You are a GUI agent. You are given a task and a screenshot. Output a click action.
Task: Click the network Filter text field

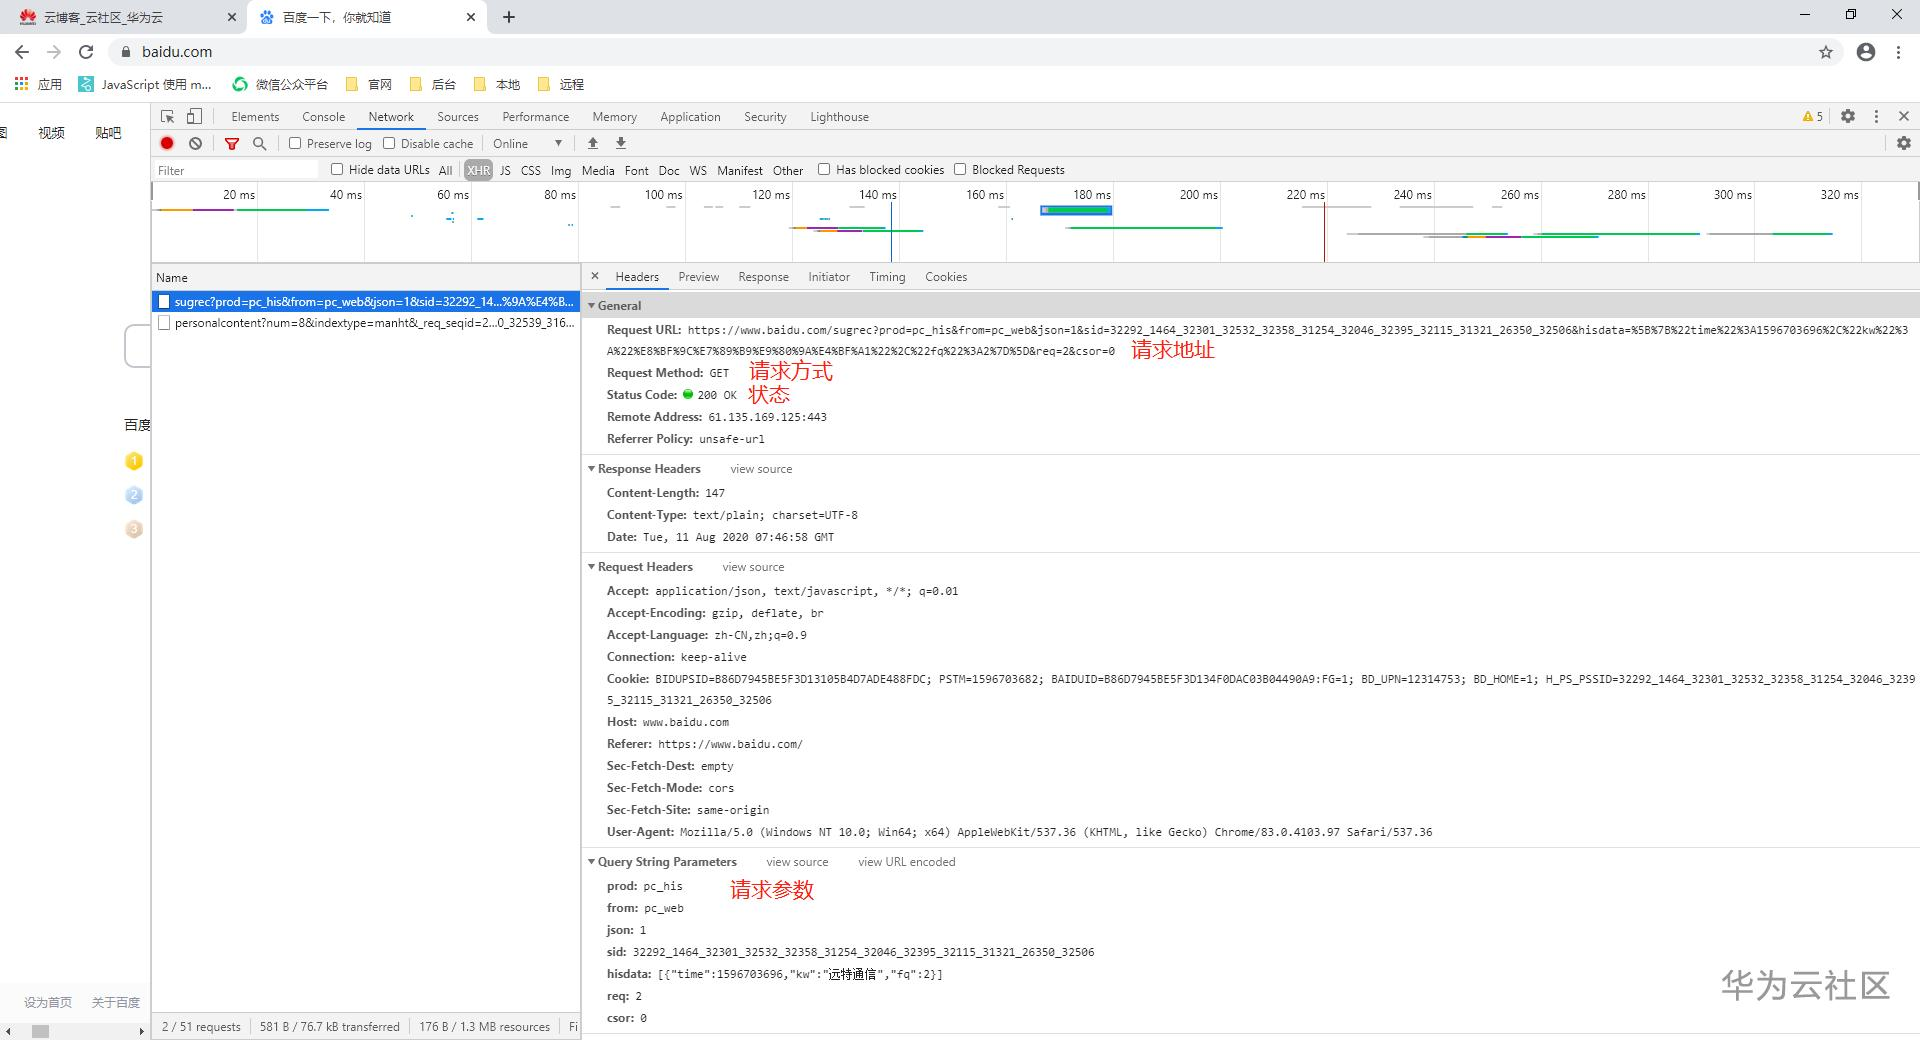pos(237,170)
